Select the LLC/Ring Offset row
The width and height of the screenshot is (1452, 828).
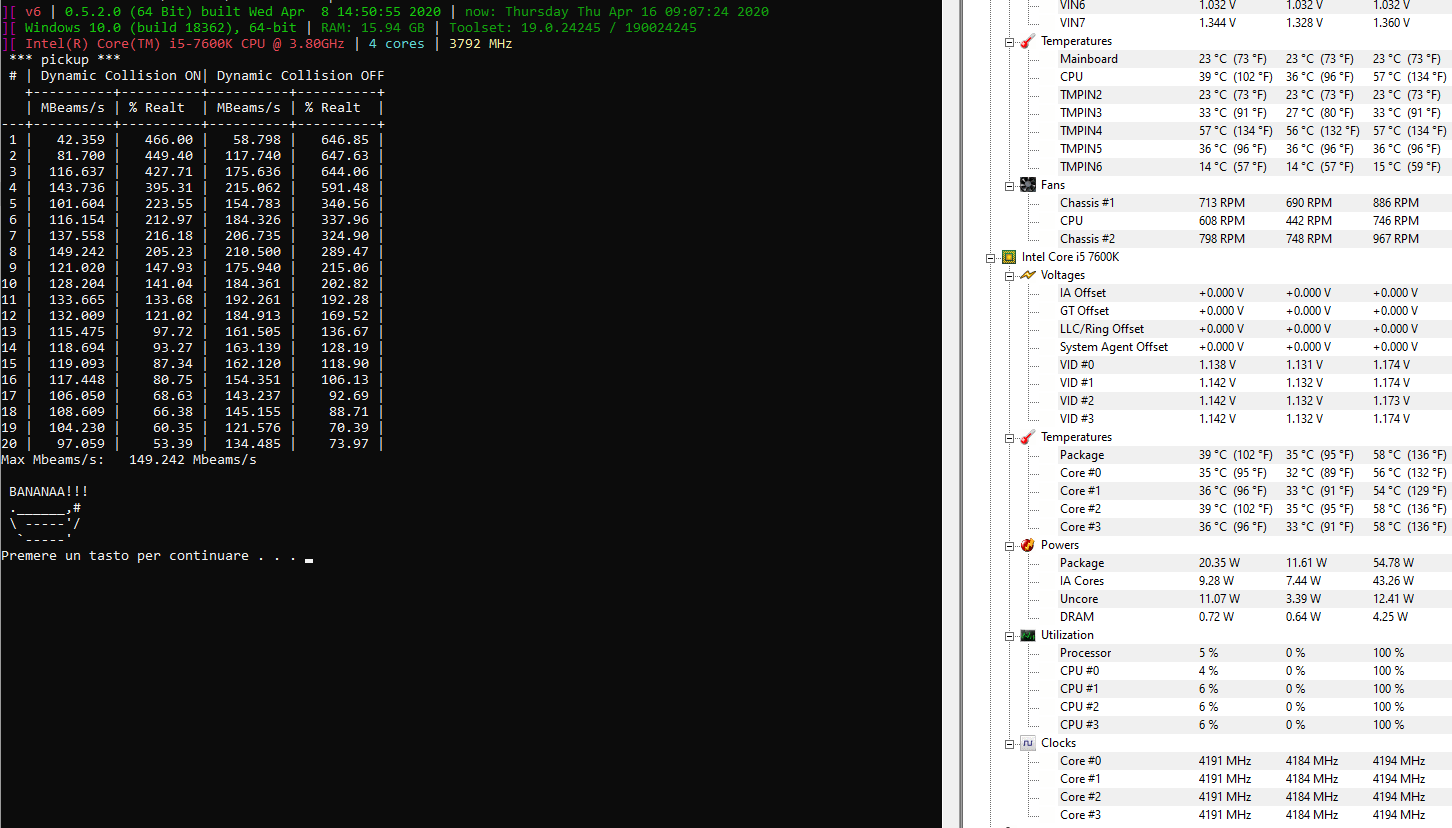[x=1254, y=329]
